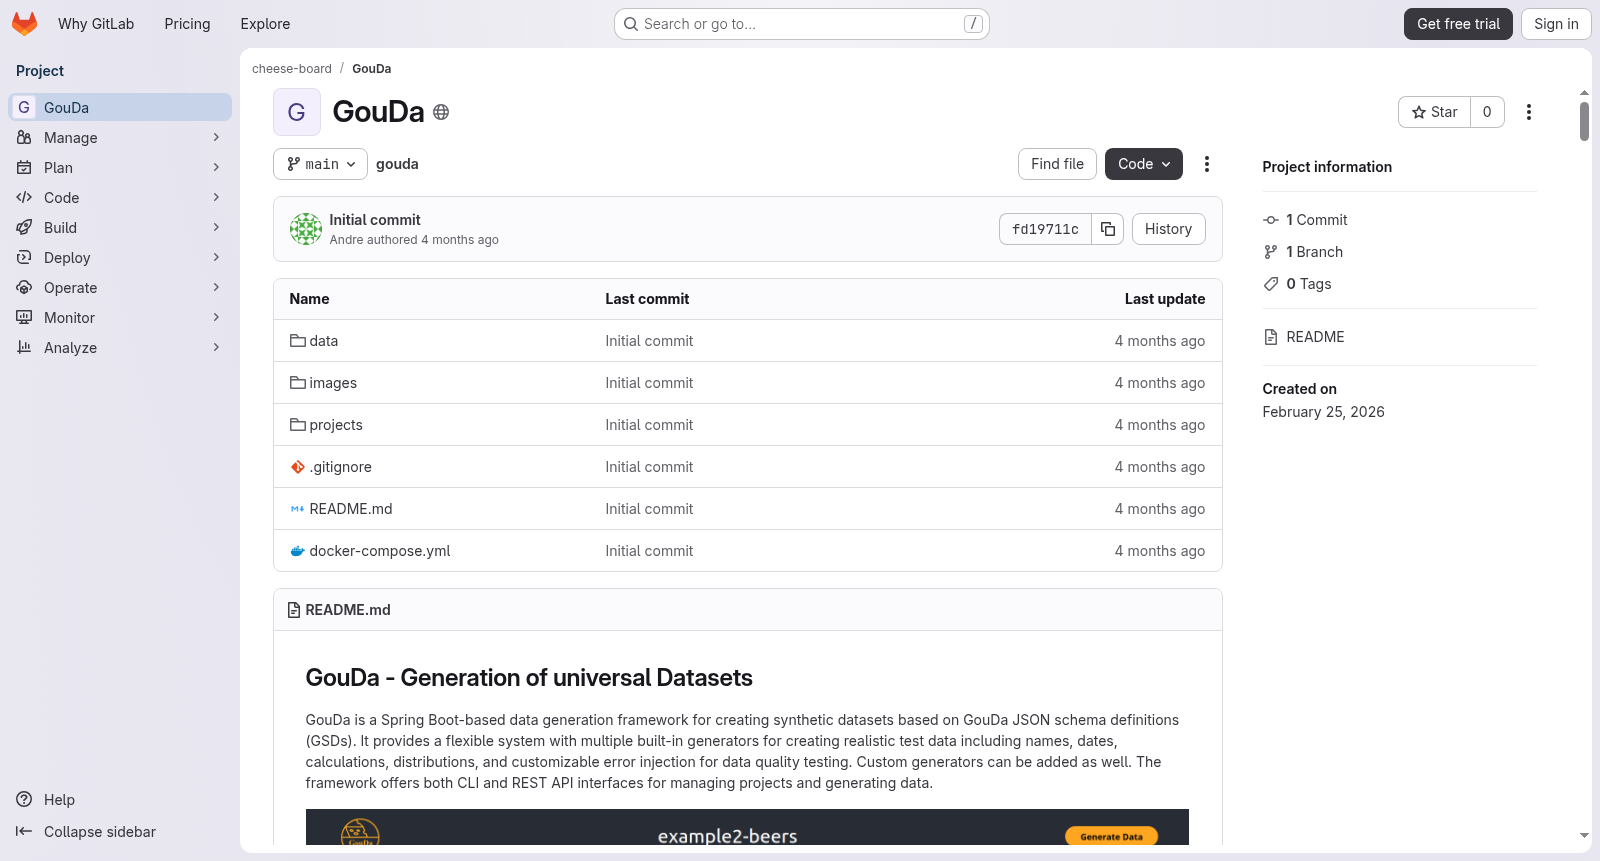This screenshot has height=861, width=1600.
Task: Open the project actions kebab menu beside Star
Action: click(1528, 112)
